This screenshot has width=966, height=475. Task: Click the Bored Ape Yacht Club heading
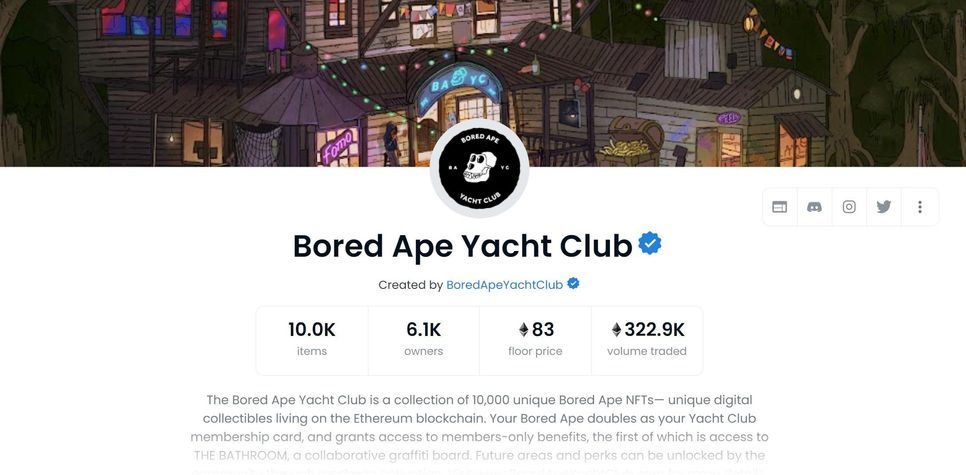click(x=462, y=245)
